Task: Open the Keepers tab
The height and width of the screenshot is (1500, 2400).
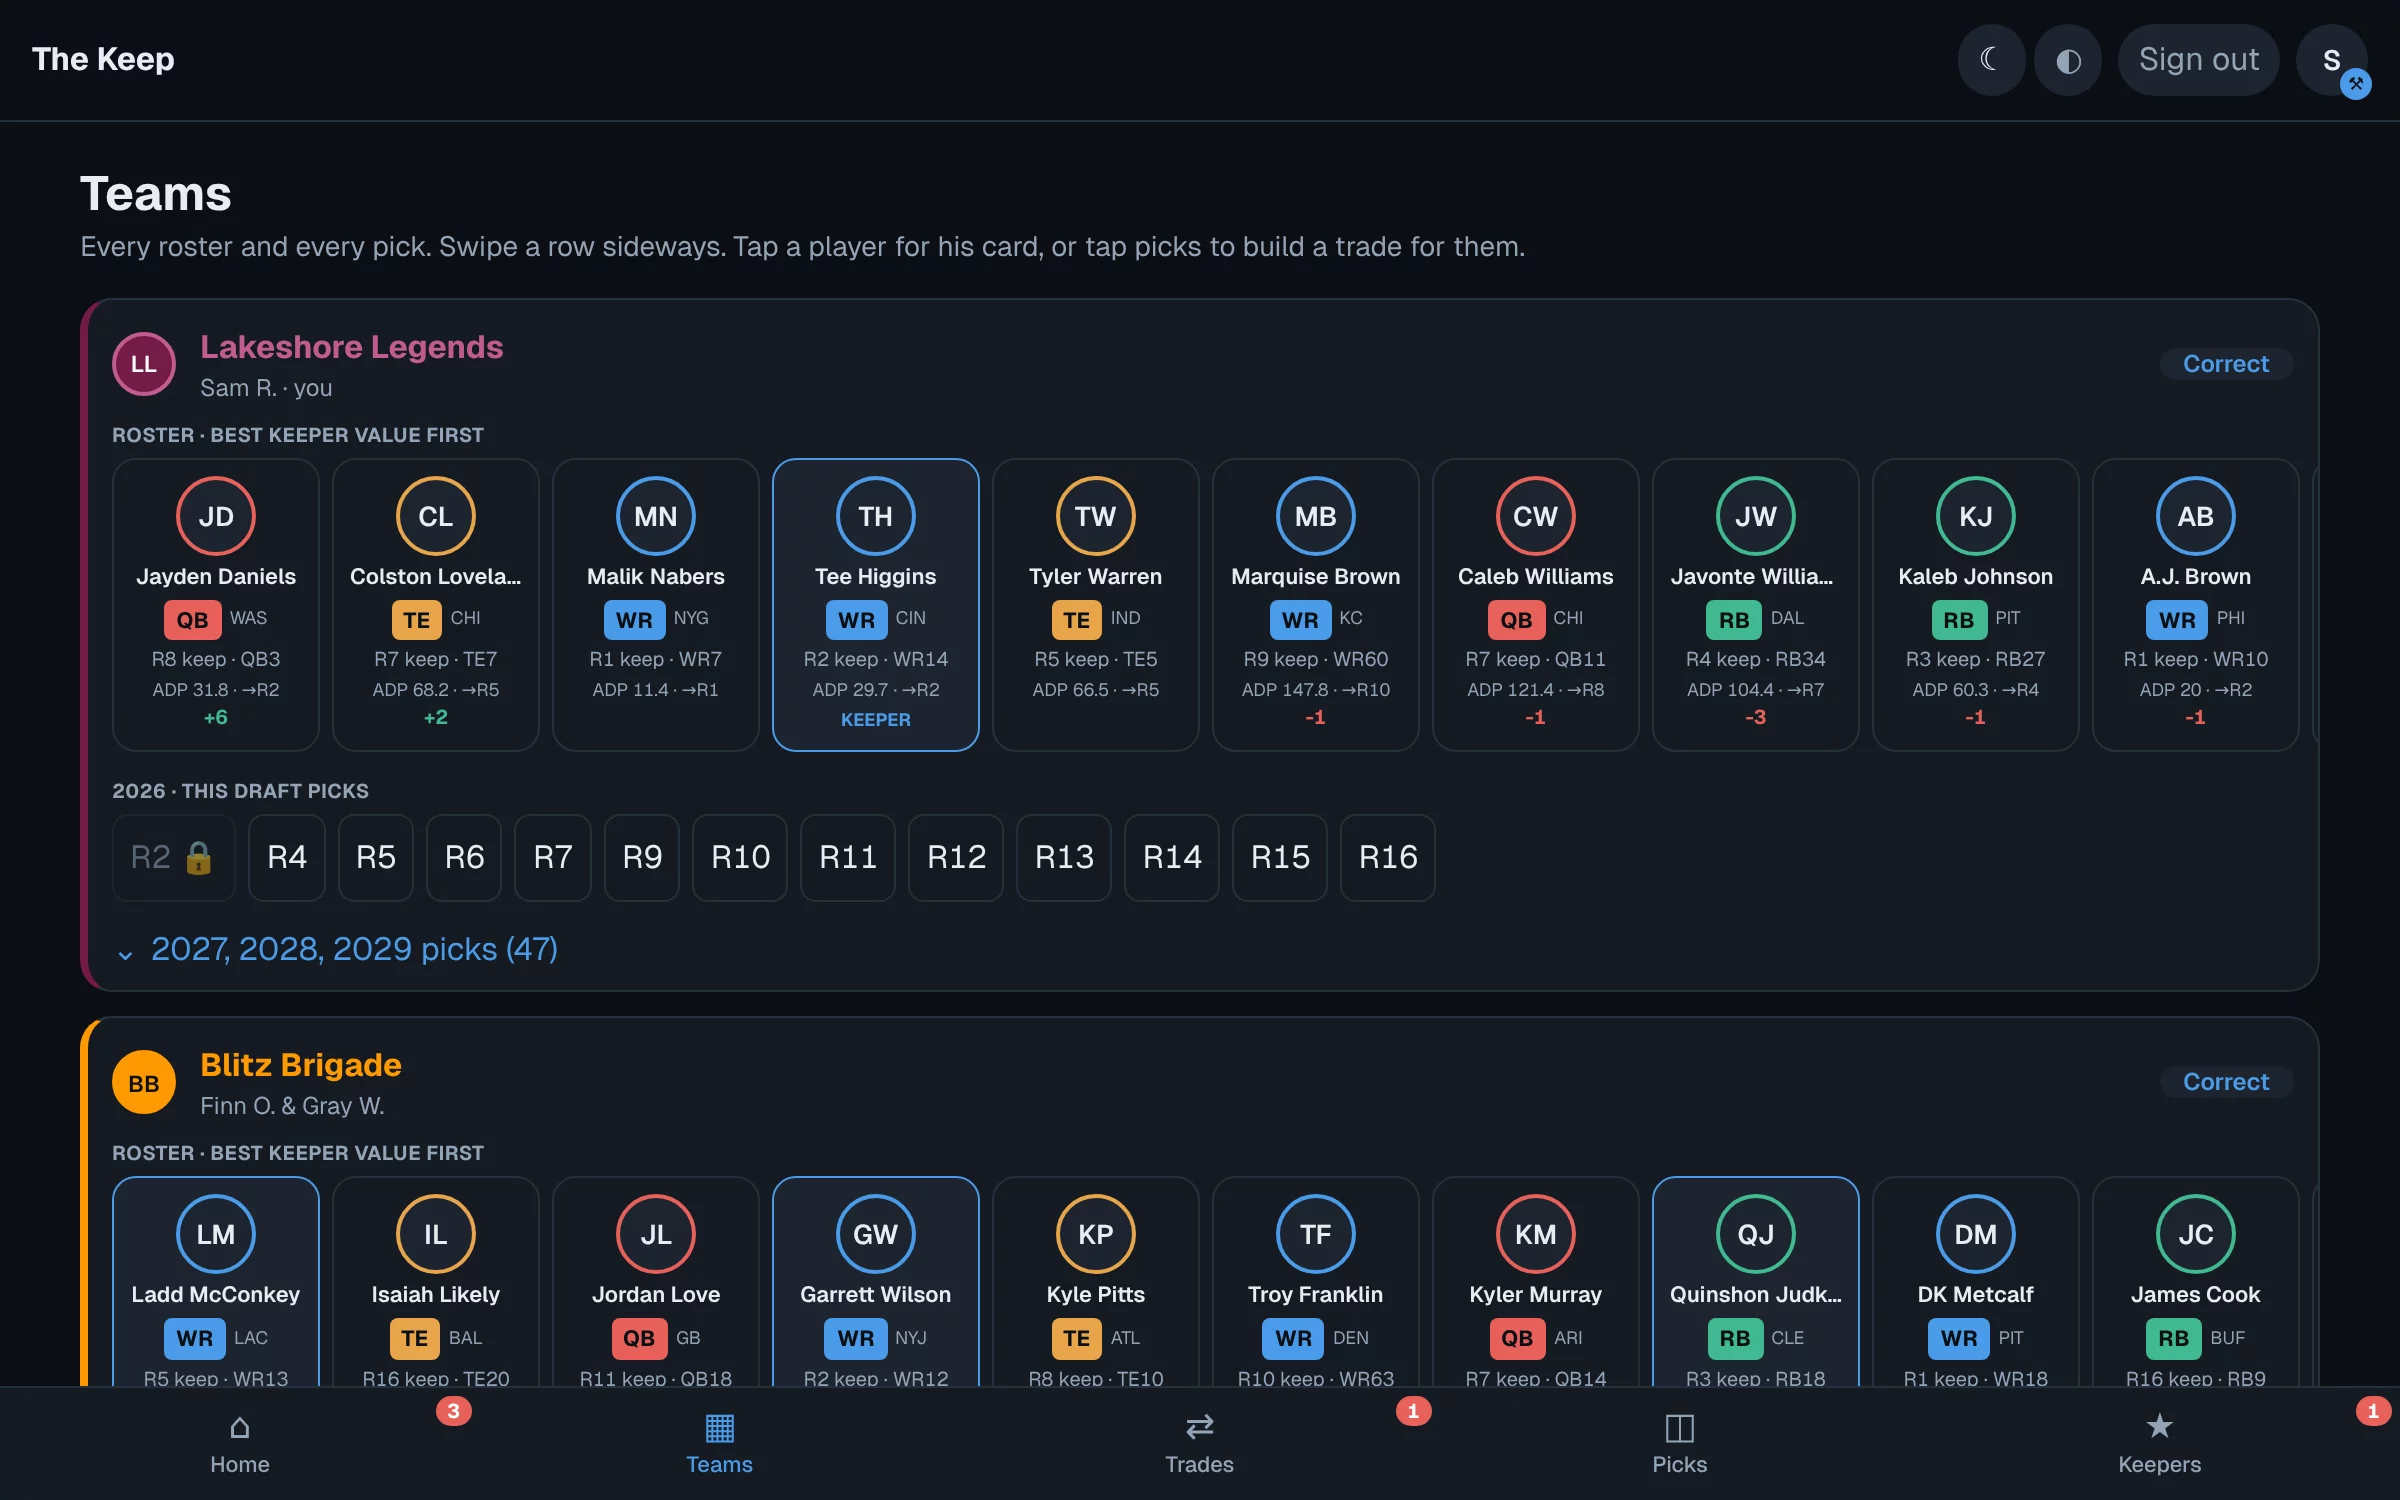Action: [2160, 1444]
